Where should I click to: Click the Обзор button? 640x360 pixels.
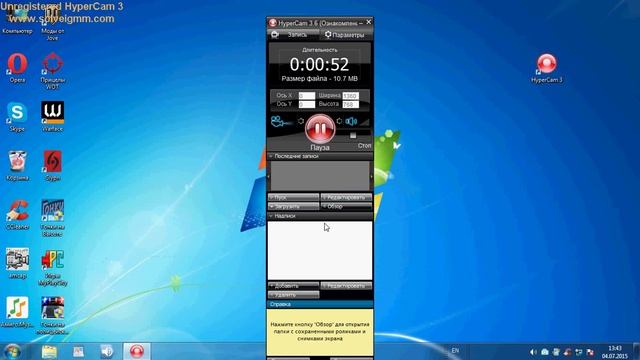(x=346, y=207)
